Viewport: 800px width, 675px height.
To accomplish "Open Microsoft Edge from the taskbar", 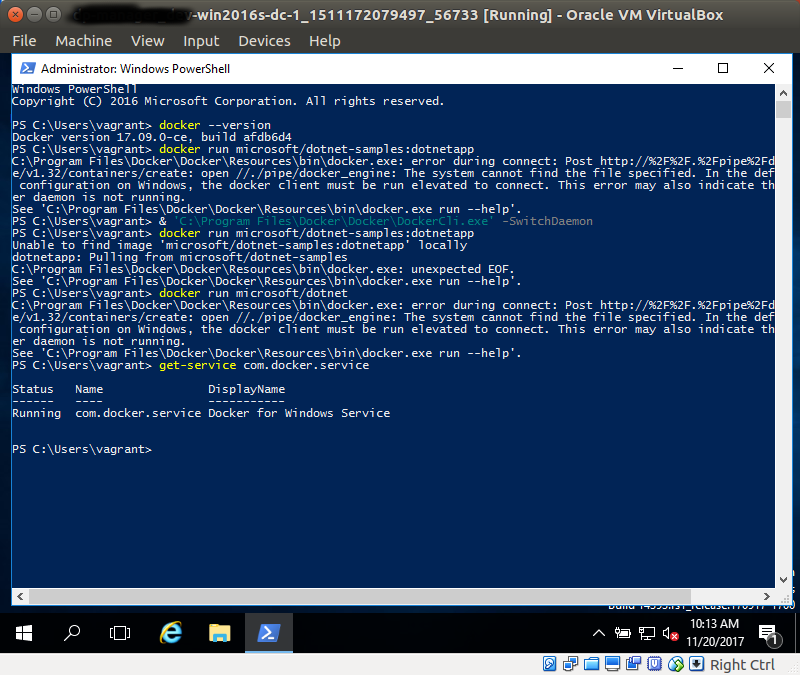I will (170, 633).
